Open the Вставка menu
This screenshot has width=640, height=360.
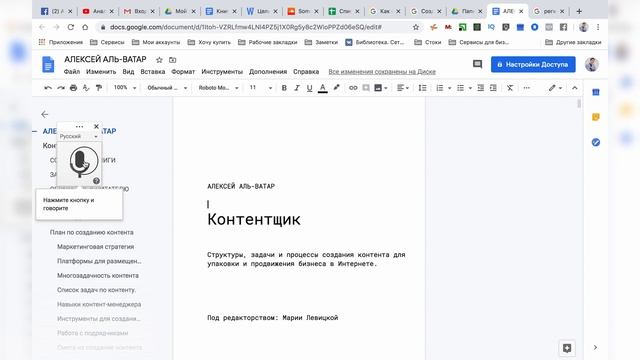[x=153, y=71]
